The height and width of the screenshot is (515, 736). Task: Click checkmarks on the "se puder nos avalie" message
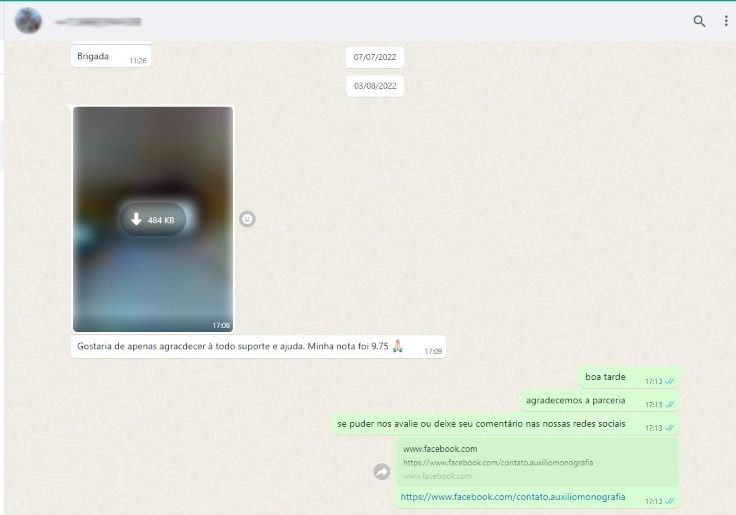coord(670,428)
